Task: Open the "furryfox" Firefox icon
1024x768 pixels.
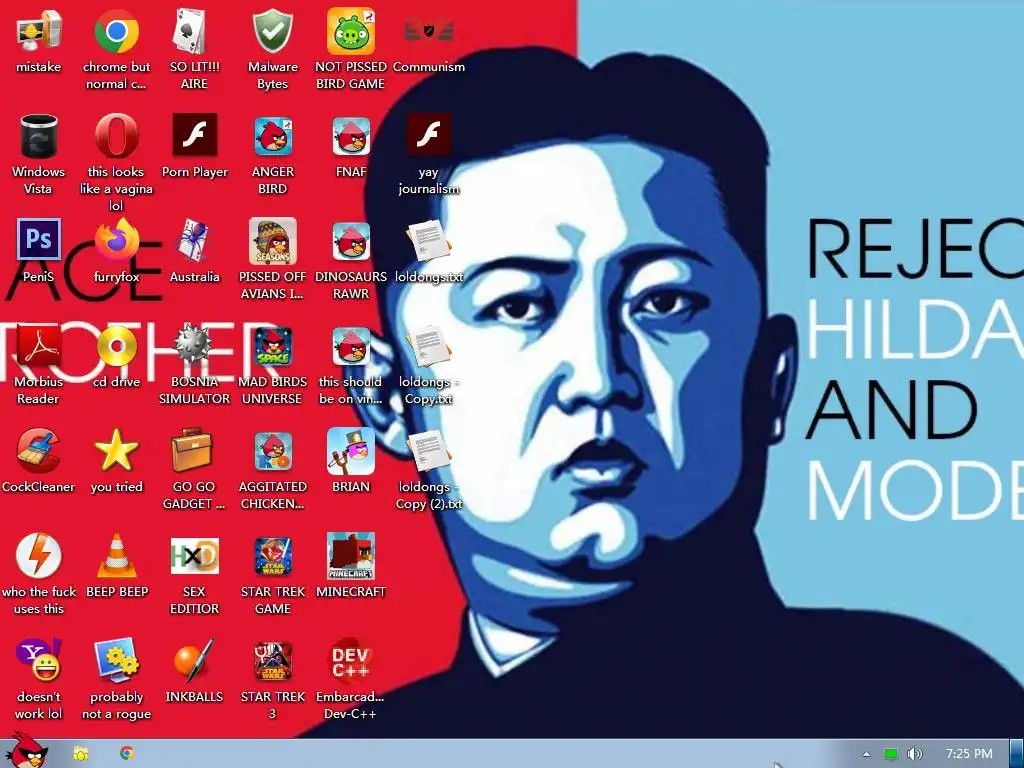Action: pos(116,240)
